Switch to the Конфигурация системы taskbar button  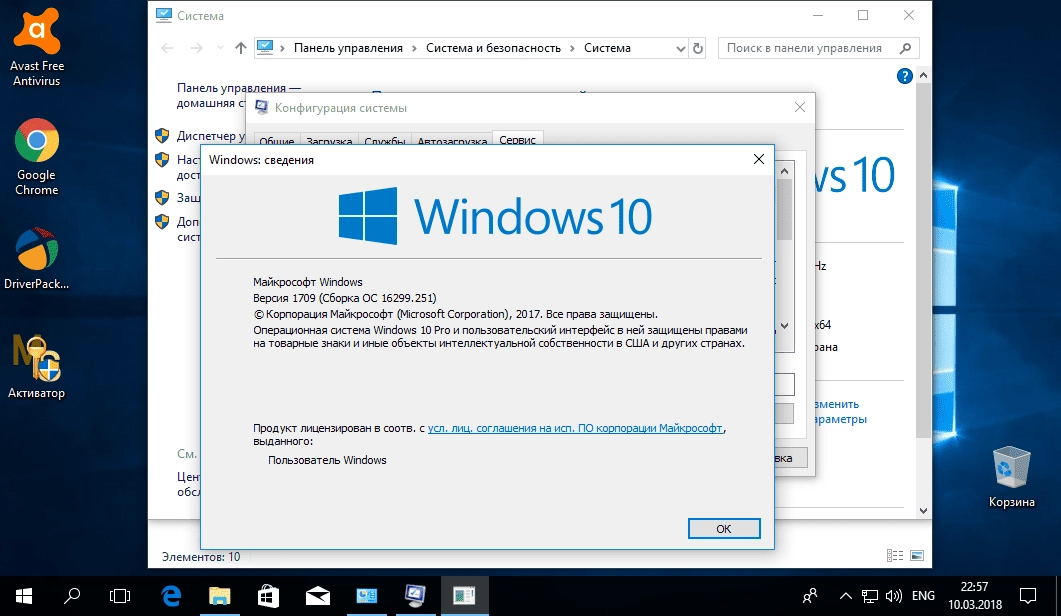[x=415, y=596]
